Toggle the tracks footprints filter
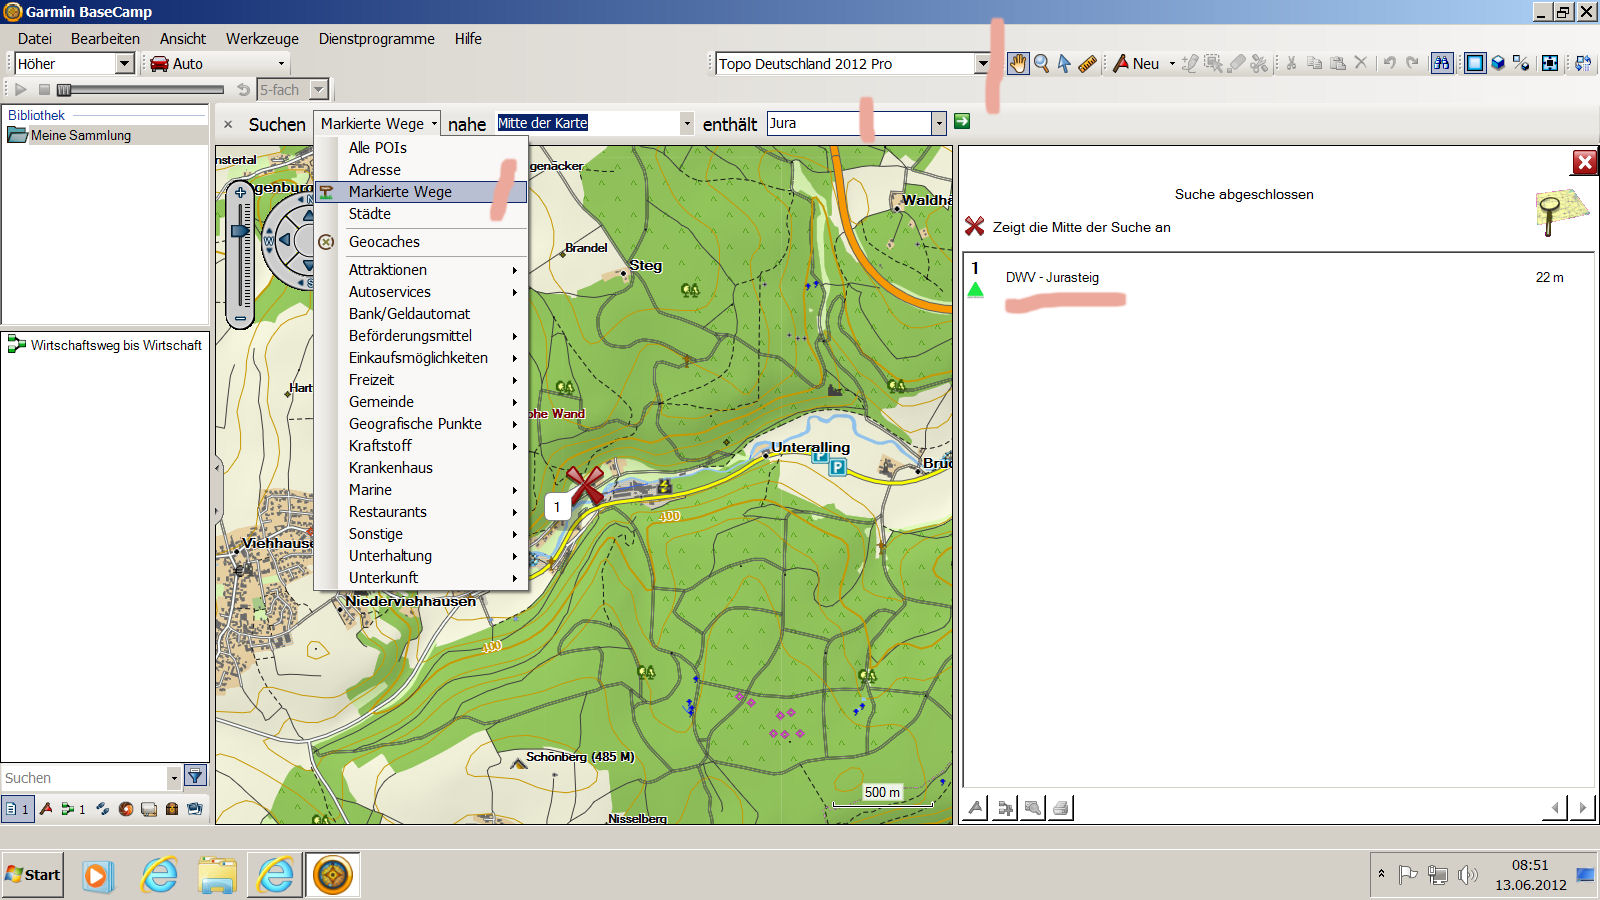This screenshot has height=900, width=1600. 102,809
